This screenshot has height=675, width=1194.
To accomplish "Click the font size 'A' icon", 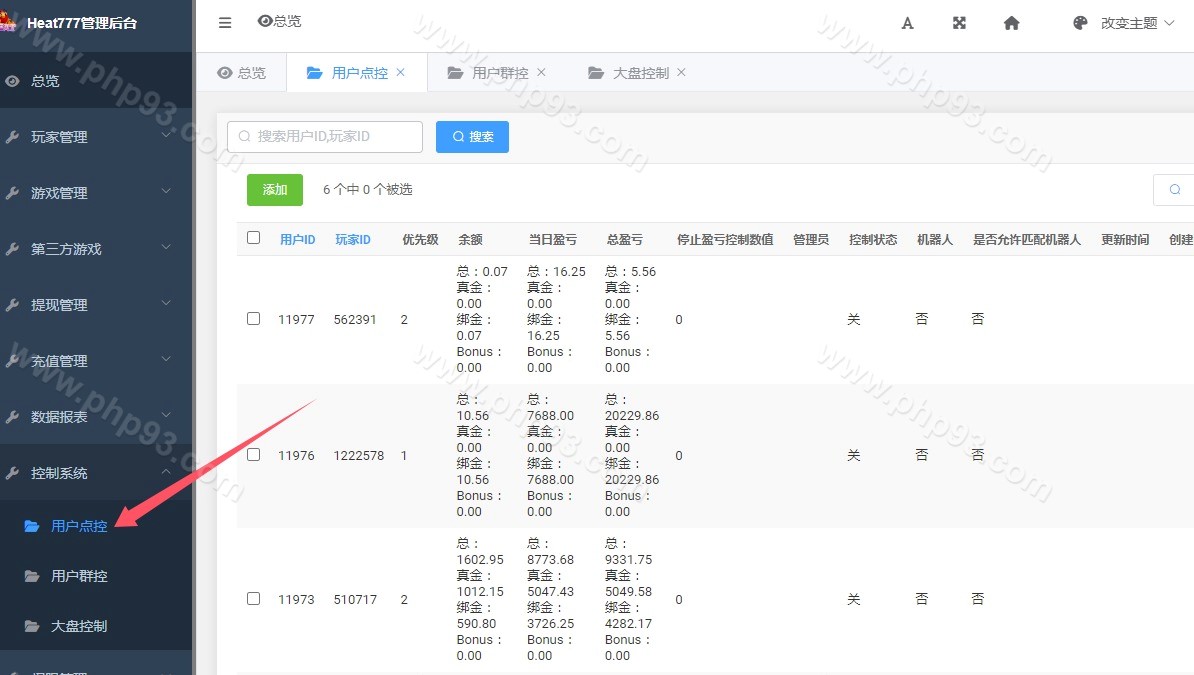I will (x=907, y=23).
